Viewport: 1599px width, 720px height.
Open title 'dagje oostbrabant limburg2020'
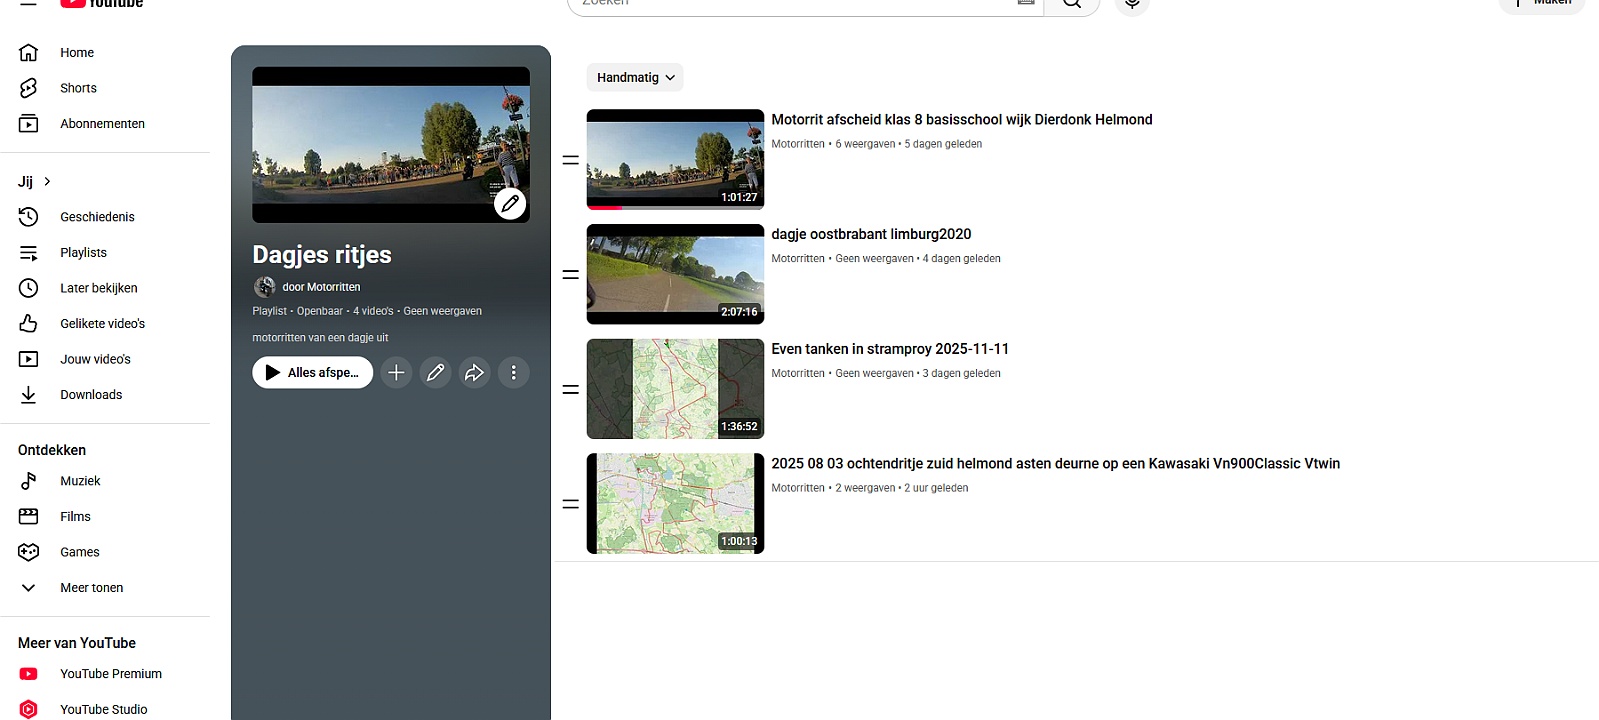point(871,235)
